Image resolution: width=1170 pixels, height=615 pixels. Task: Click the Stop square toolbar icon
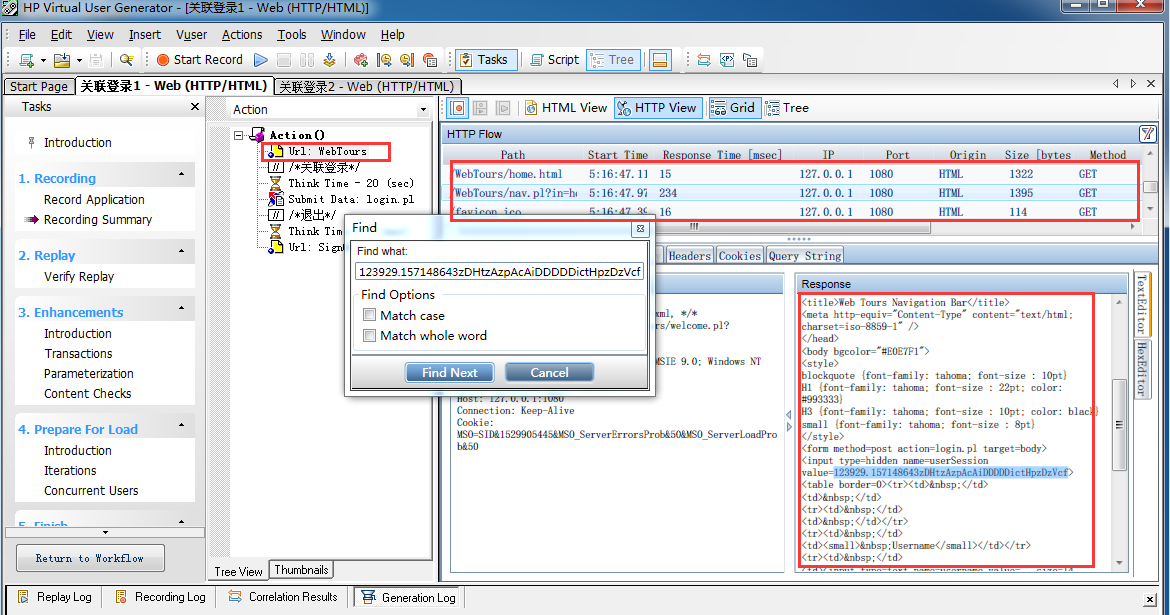coord(284,60)
